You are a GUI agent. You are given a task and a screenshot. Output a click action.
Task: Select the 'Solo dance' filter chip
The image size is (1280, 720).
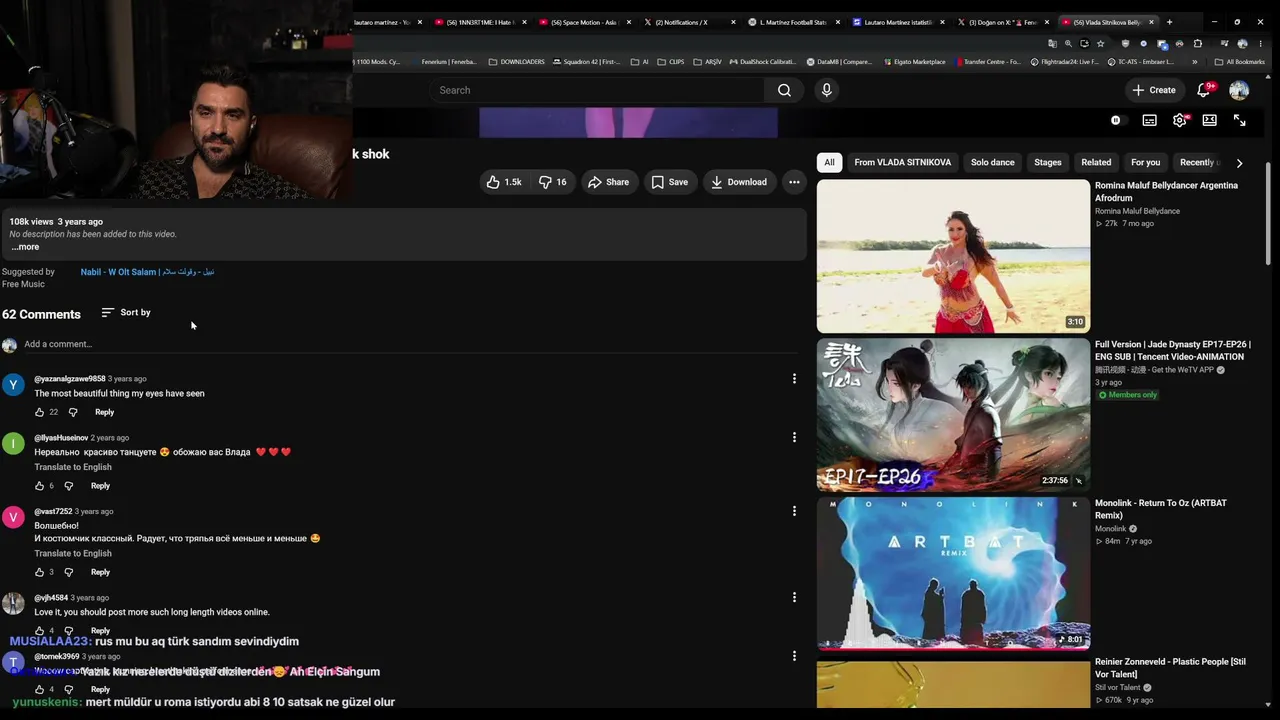click(993, 162)
